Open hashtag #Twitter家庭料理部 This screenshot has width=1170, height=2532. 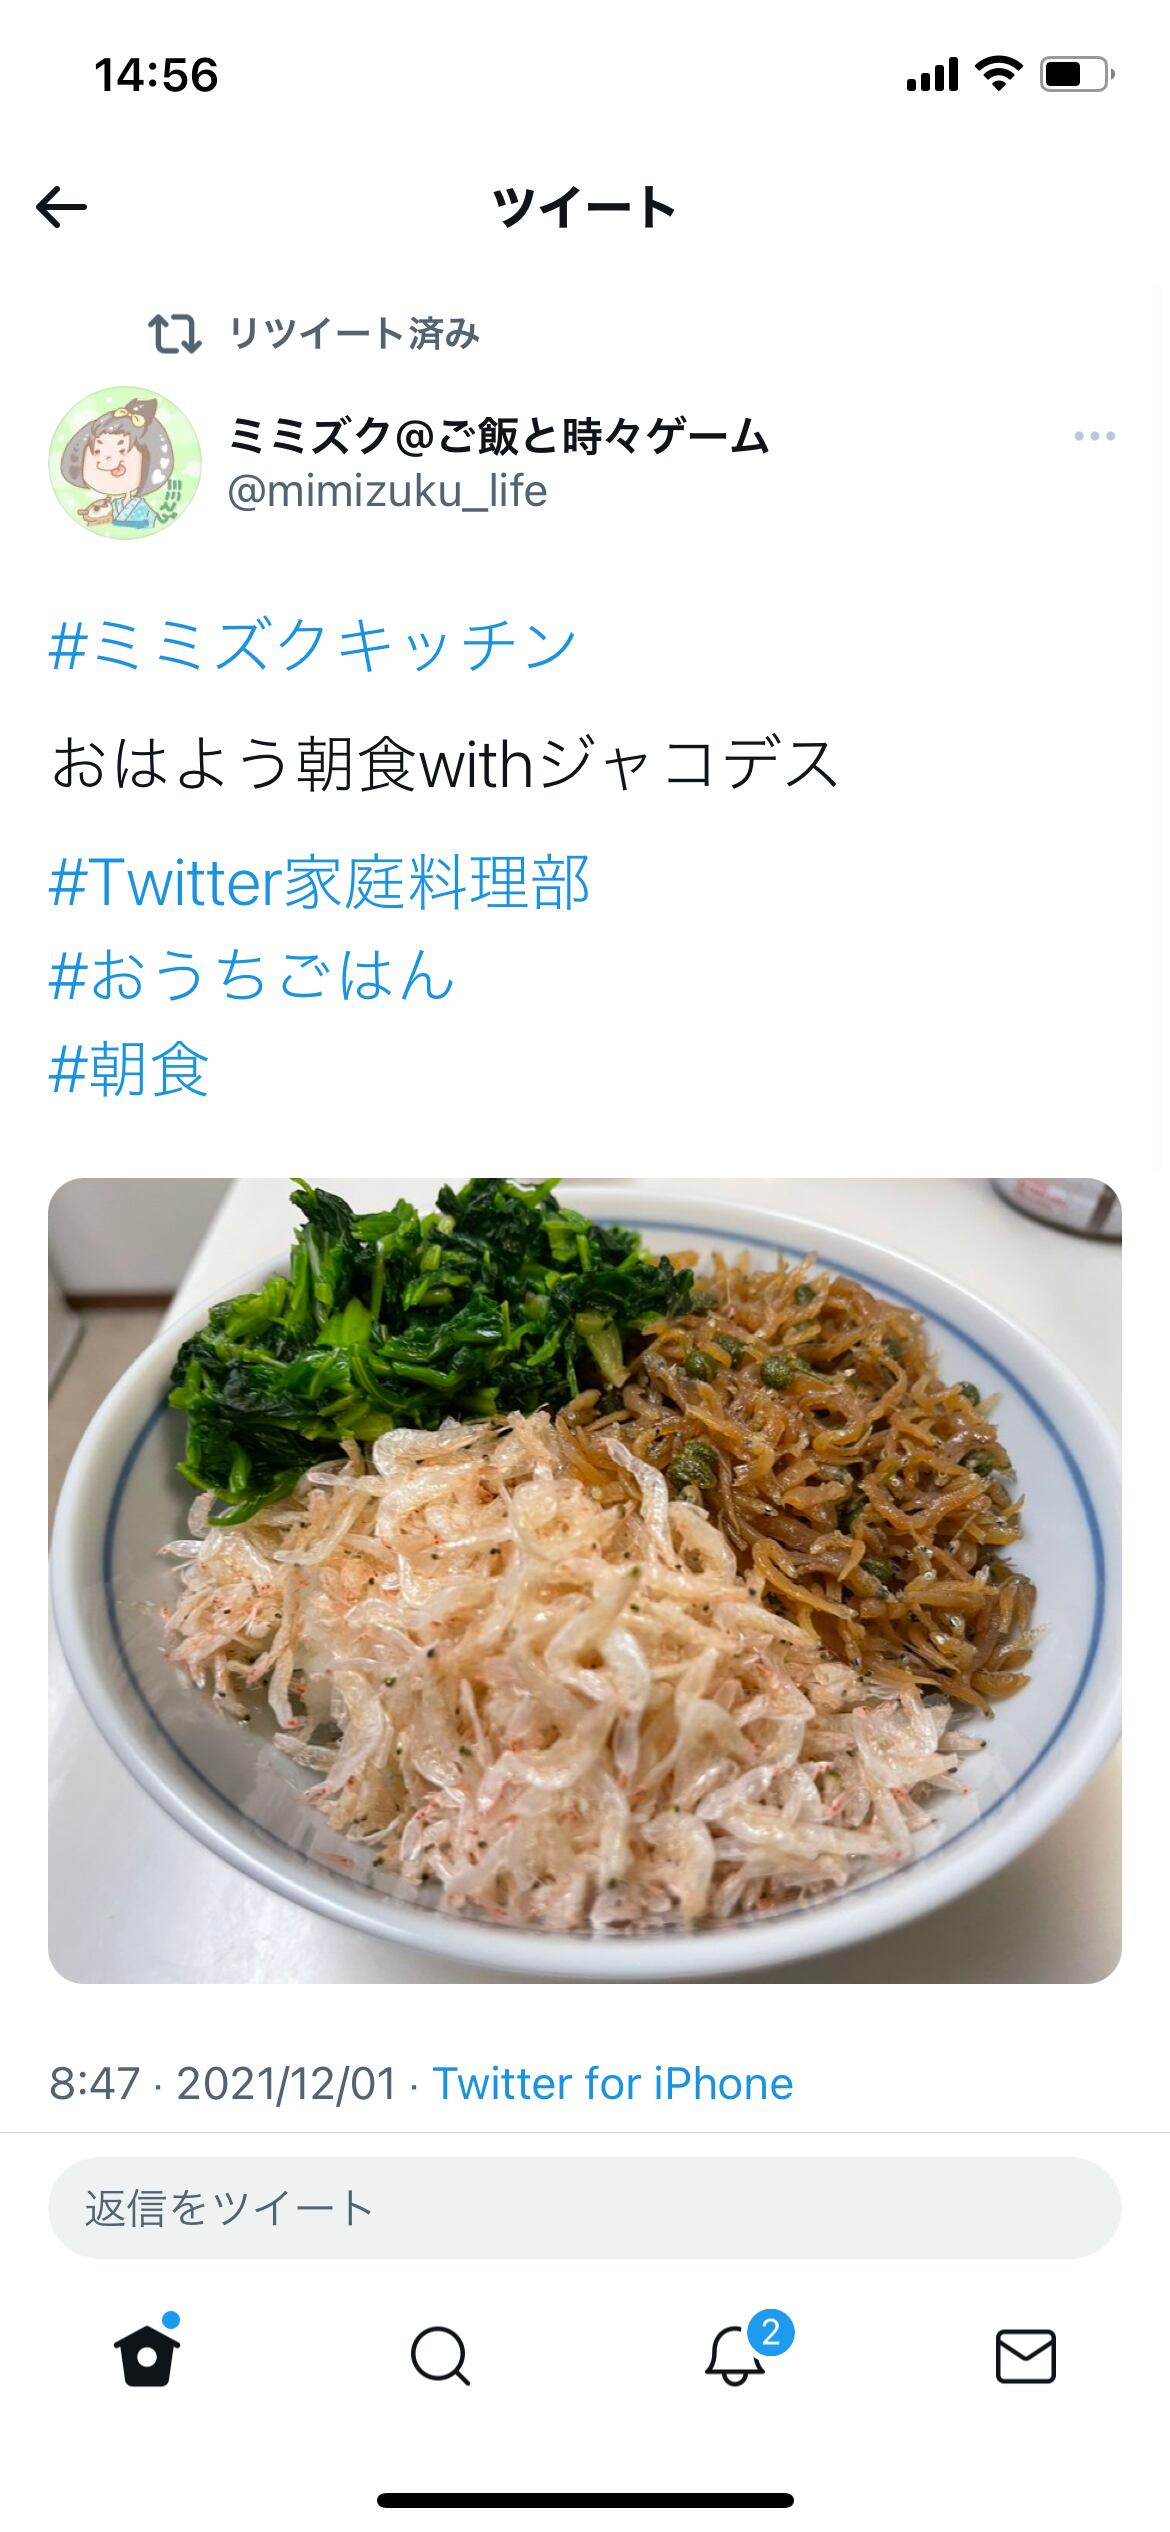click(319, 883)
